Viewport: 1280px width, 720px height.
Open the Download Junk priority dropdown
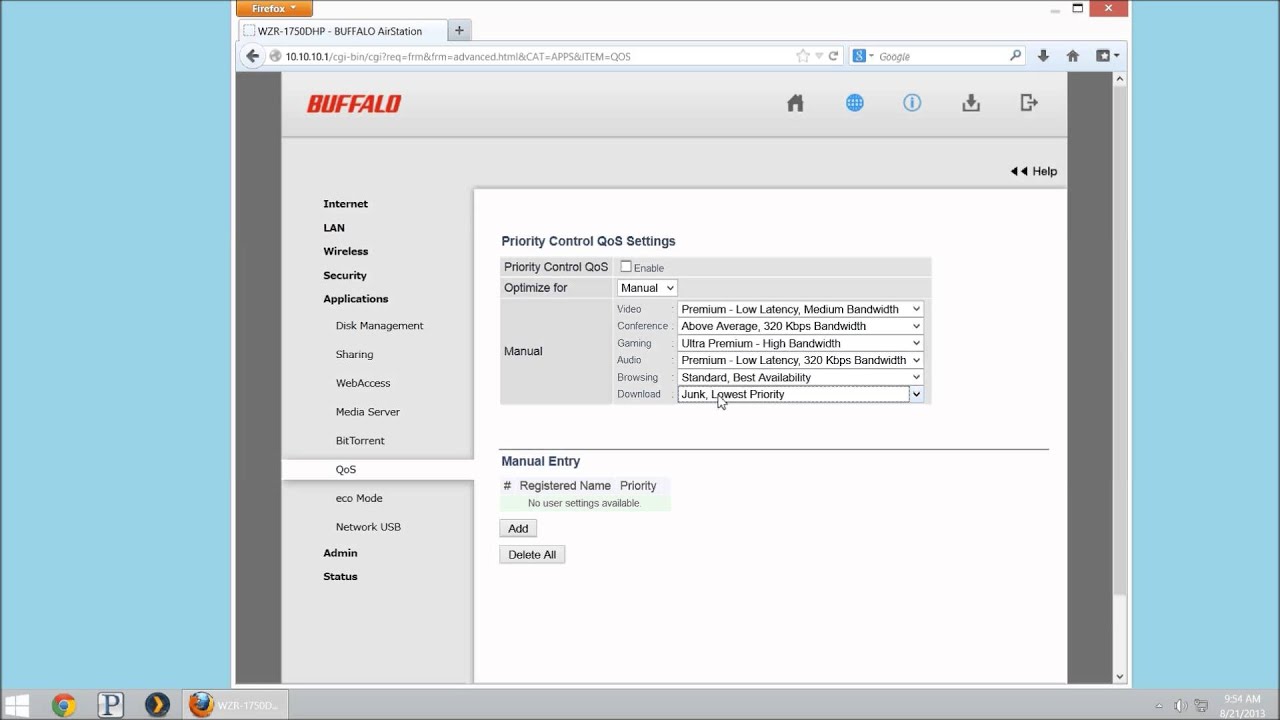(800, 394)
